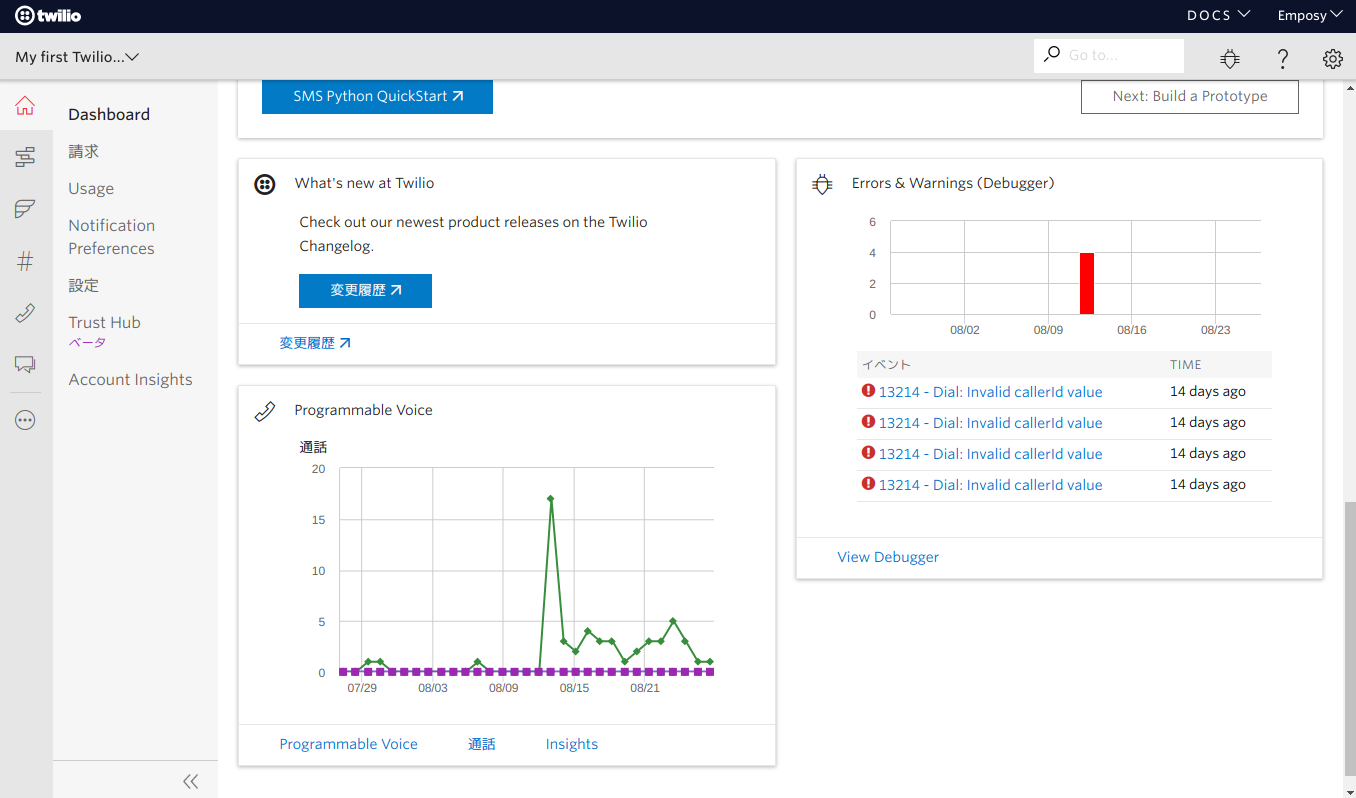
Task: Click the SMS Python QuickStart button
Action: click(x=377, y=97)
